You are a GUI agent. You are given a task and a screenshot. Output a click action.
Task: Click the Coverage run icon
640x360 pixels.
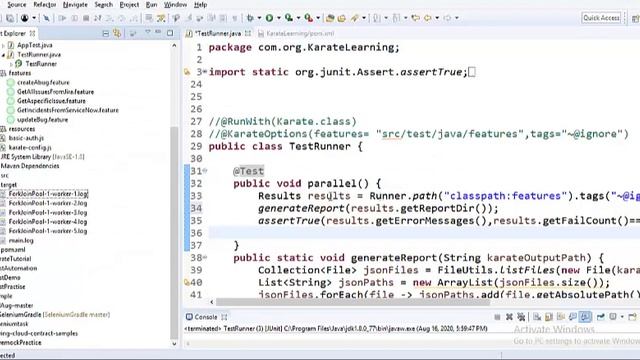click(289, 18)
